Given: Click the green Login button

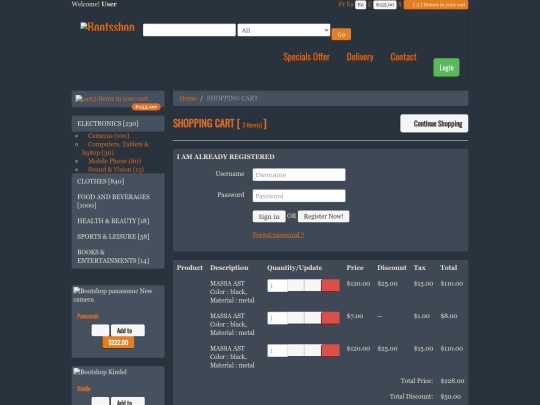Looking at the screenshot, I should pos(446,68).
